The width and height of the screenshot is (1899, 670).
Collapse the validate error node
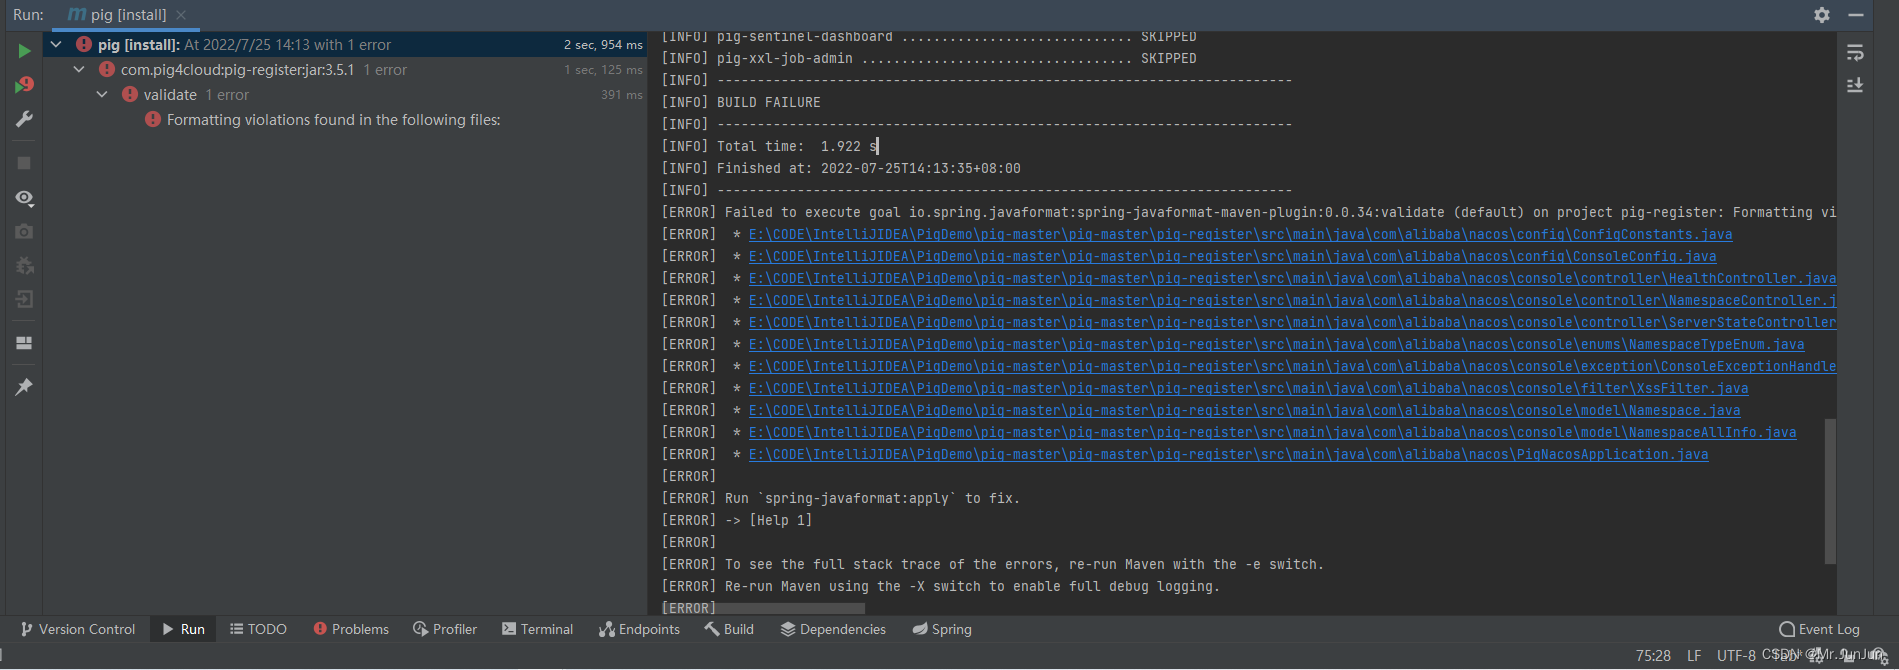point(102,95)
